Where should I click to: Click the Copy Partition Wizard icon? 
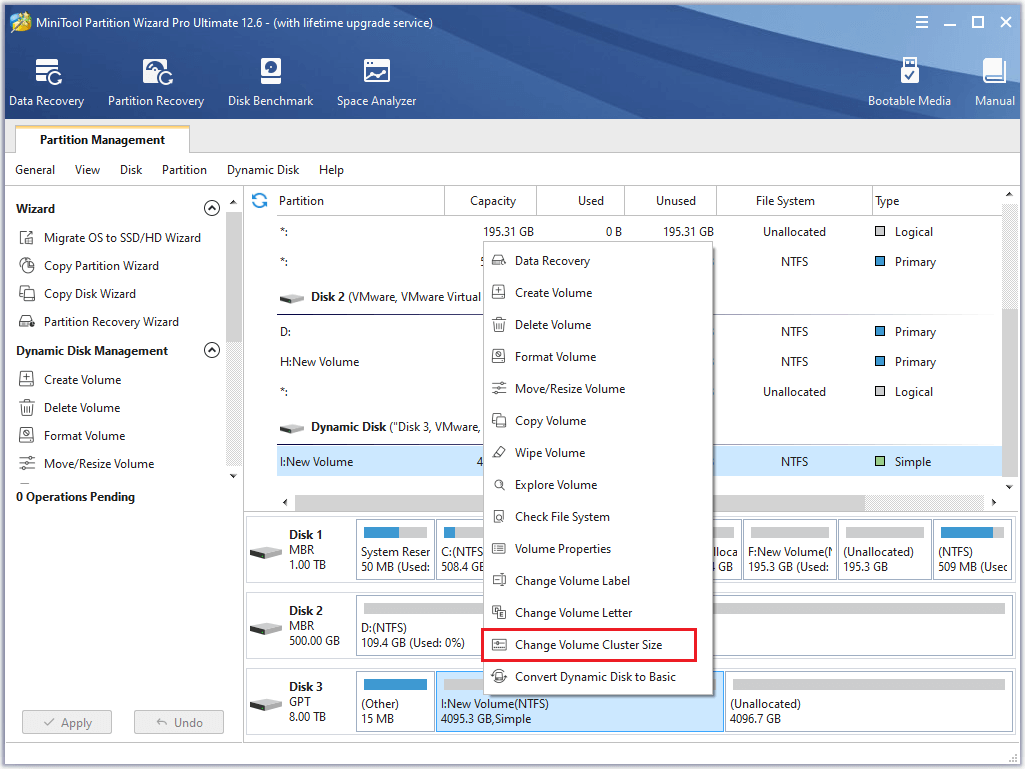[x=27, y=265]
